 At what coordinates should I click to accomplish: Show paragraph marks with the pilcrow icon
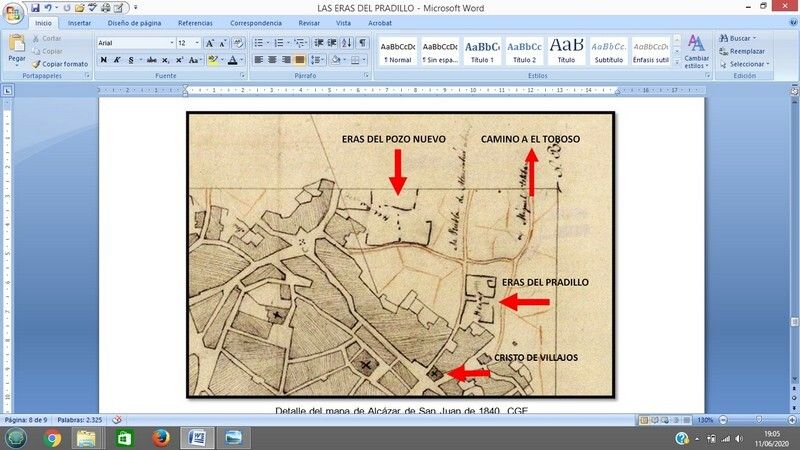tap(362, 43)
